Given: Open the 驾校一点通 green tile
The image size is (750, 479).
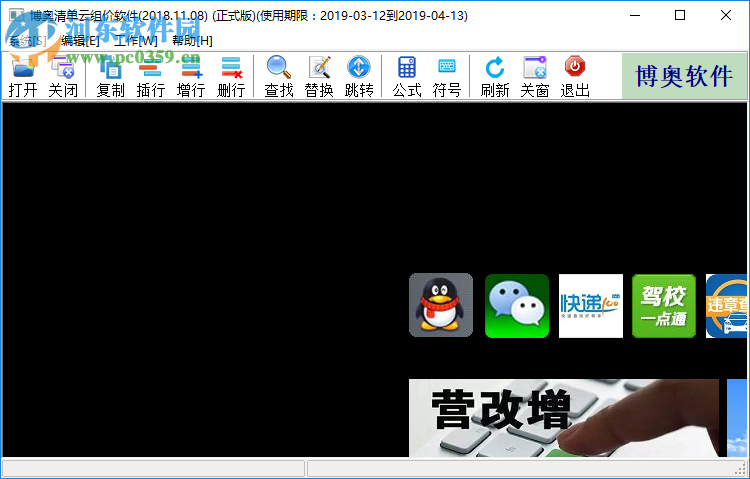Looking at the screenshot, I should [x=664, y=306].
